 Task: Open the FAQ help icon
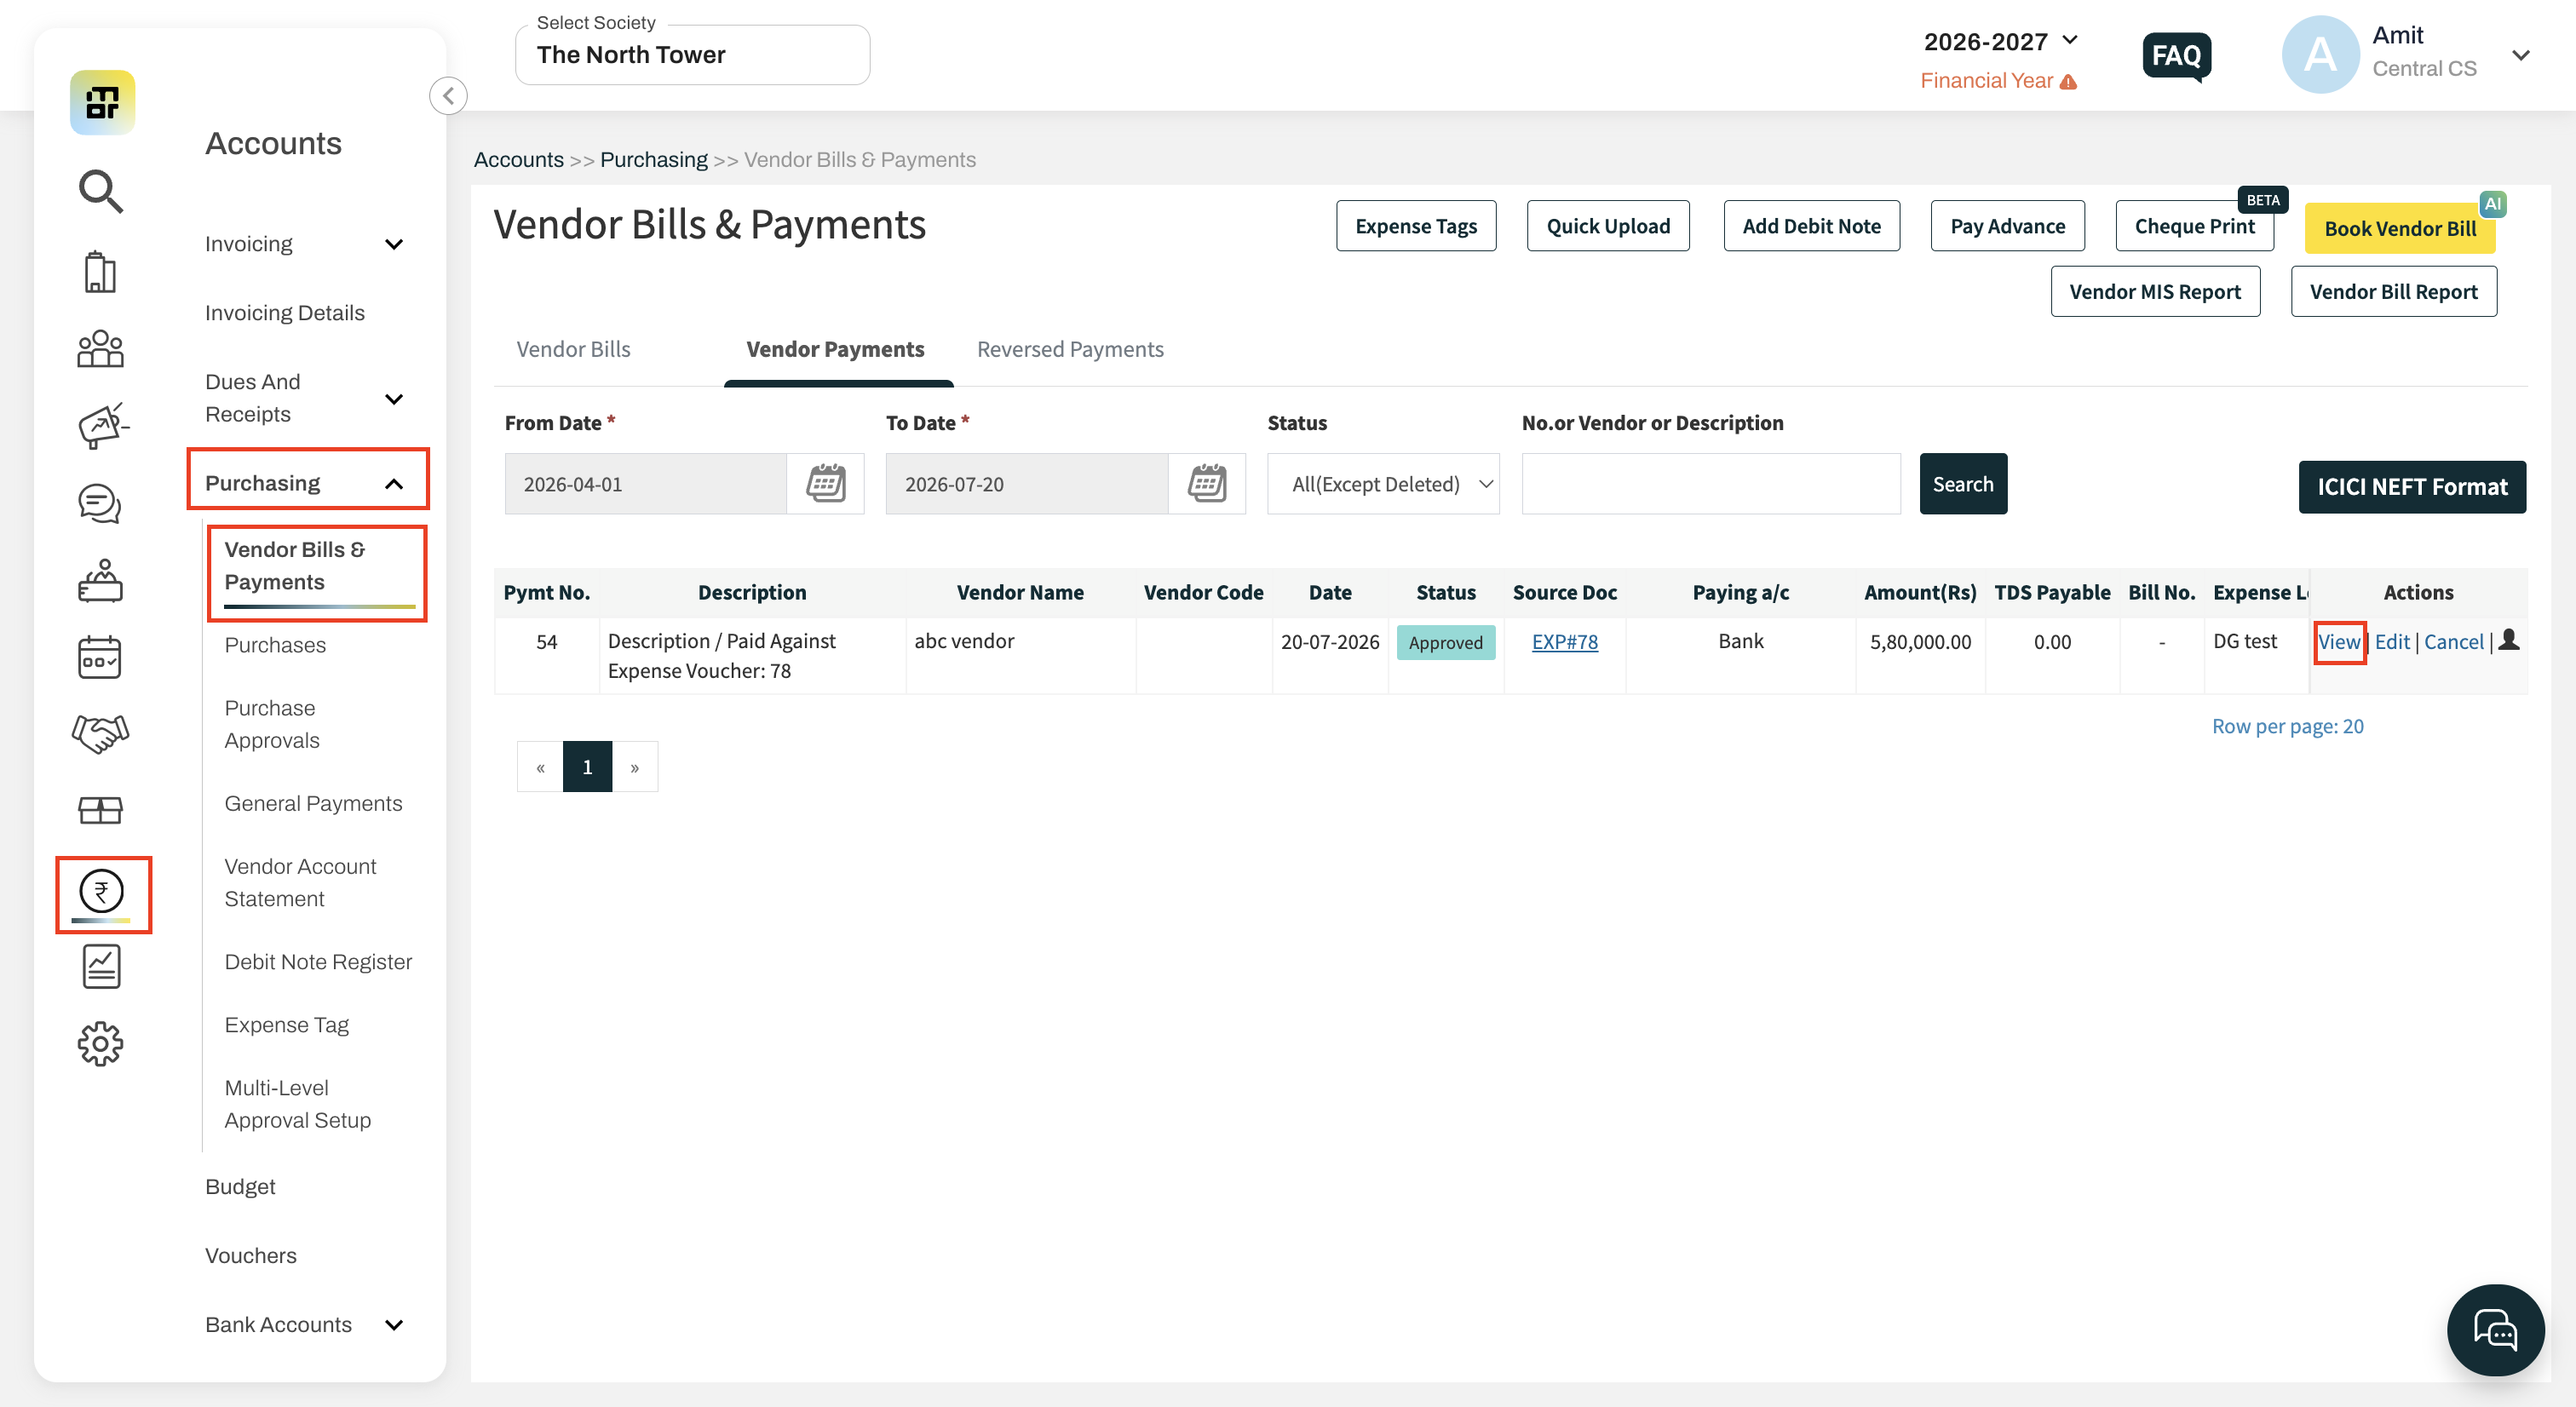point(2176,56)
